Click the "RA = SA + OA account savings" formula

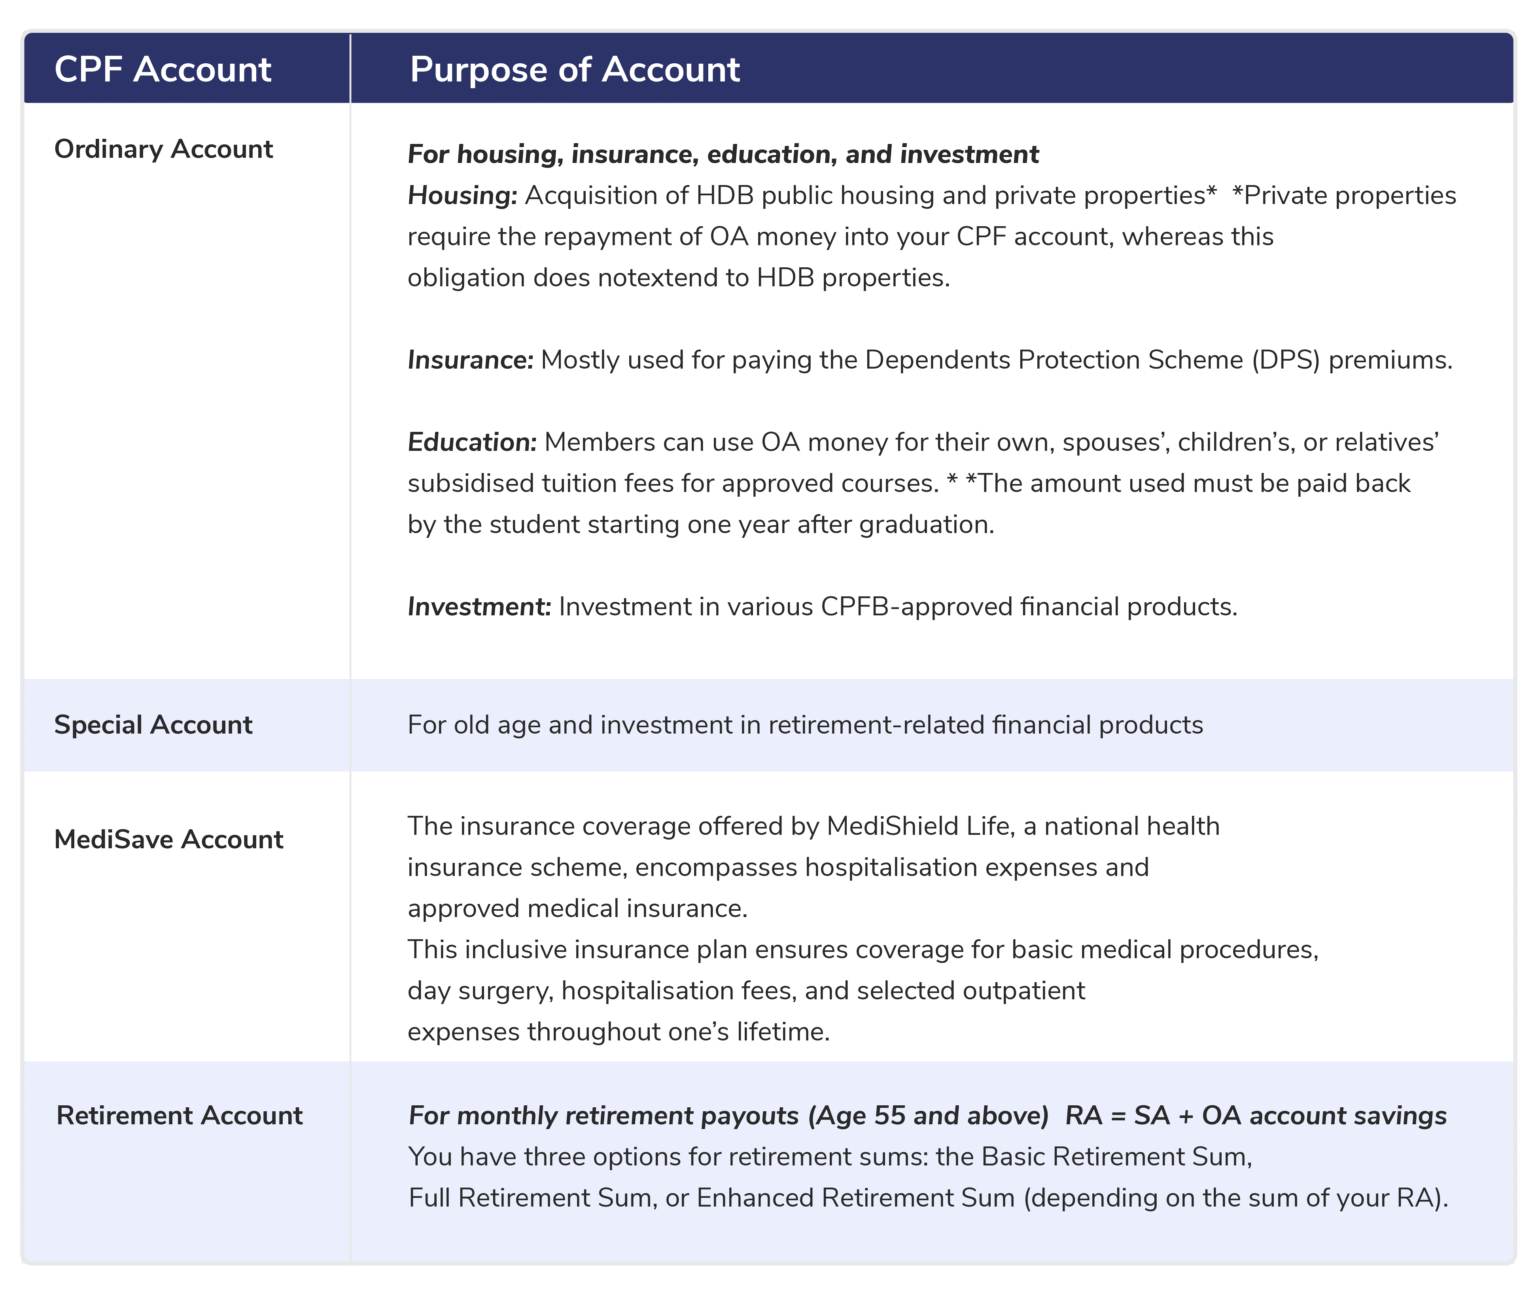(x=1255, y=1115)
